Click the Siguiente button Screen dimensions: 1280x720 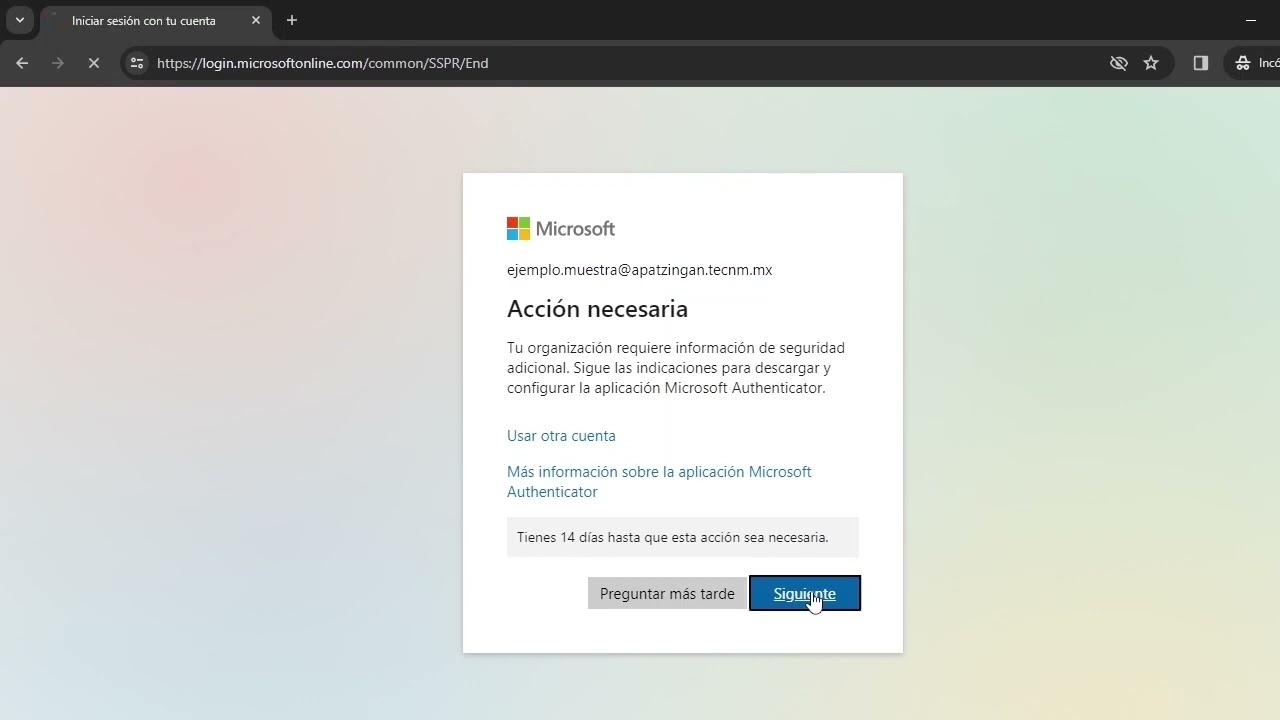pos(805,593)
